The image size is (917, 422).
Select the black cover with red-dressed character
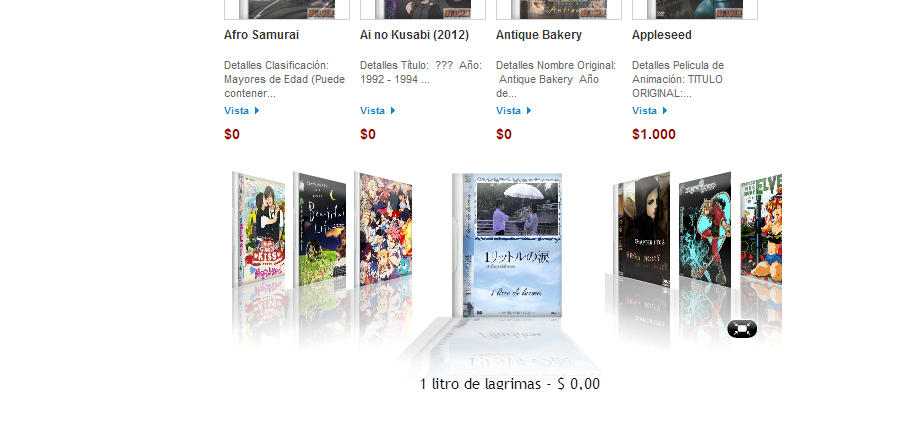pos(705,229)
